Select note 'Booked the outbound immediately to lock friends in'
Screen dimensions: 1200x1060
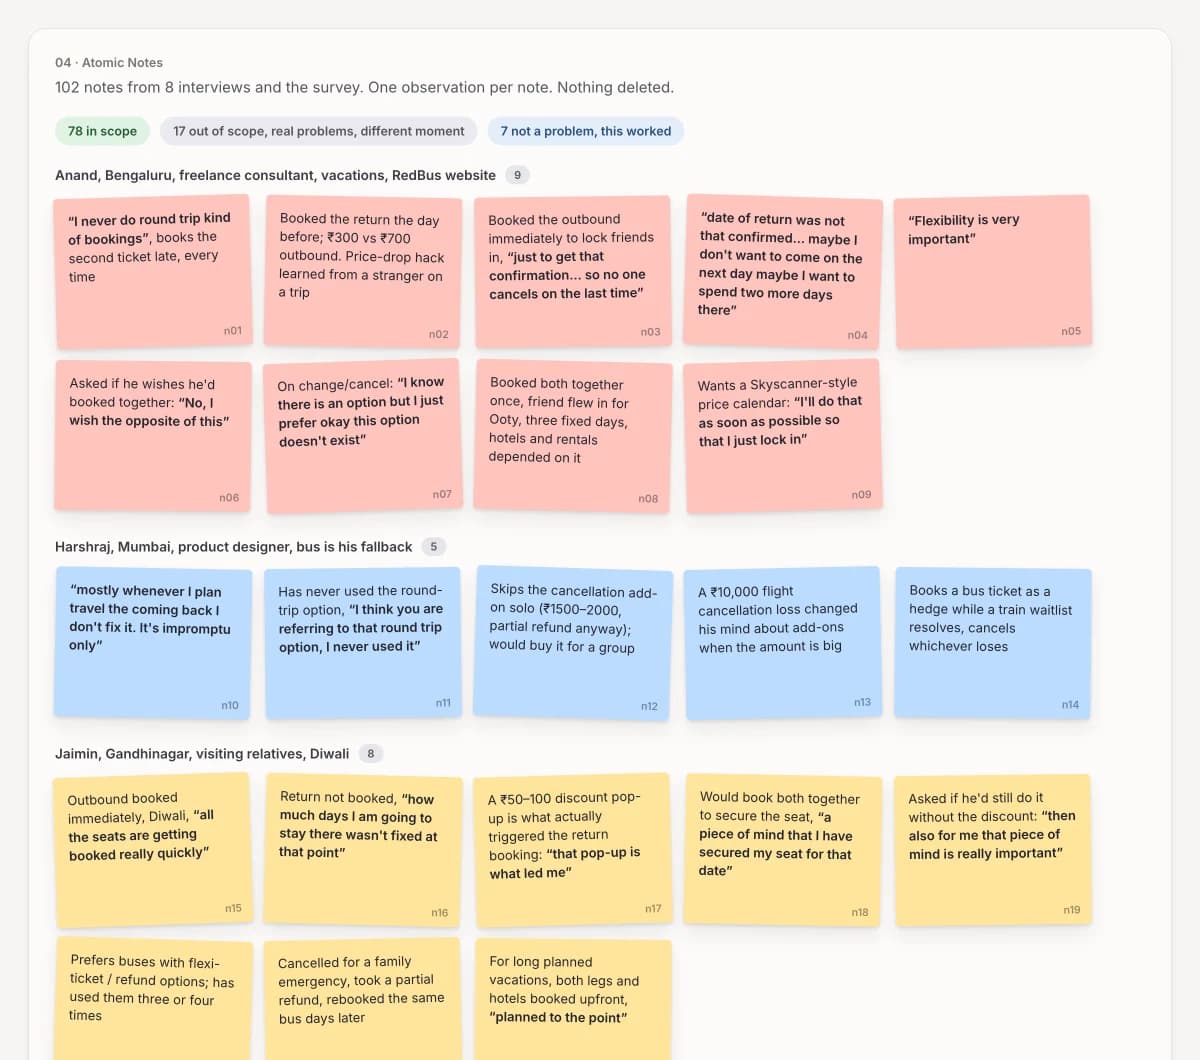point(572,272)
